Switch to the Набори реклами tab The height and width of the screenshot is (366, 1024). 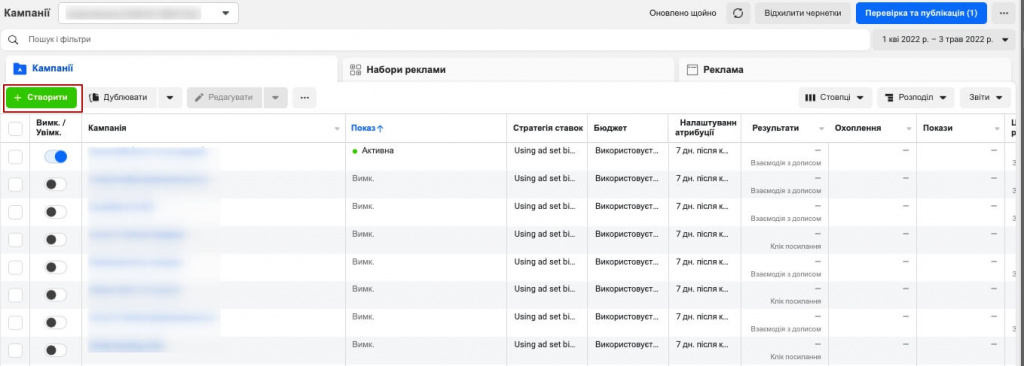508,69
